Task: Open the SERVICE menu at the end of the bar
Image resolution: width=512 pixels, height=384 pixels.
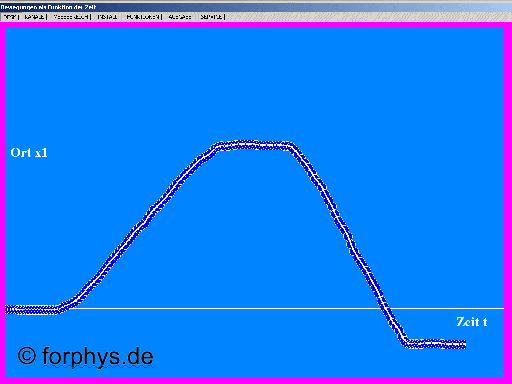Action: tap(212, 17)
